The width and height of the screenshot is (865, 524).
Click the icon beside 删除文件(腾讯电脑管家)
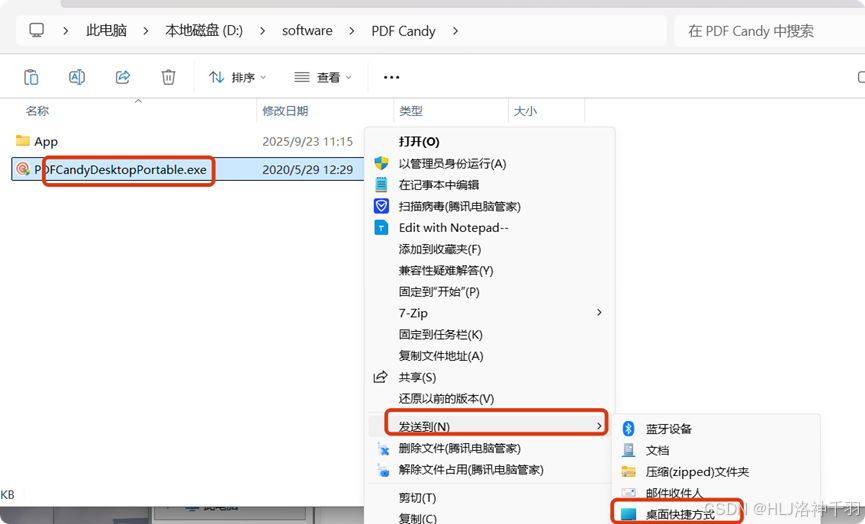coord(382,448)
